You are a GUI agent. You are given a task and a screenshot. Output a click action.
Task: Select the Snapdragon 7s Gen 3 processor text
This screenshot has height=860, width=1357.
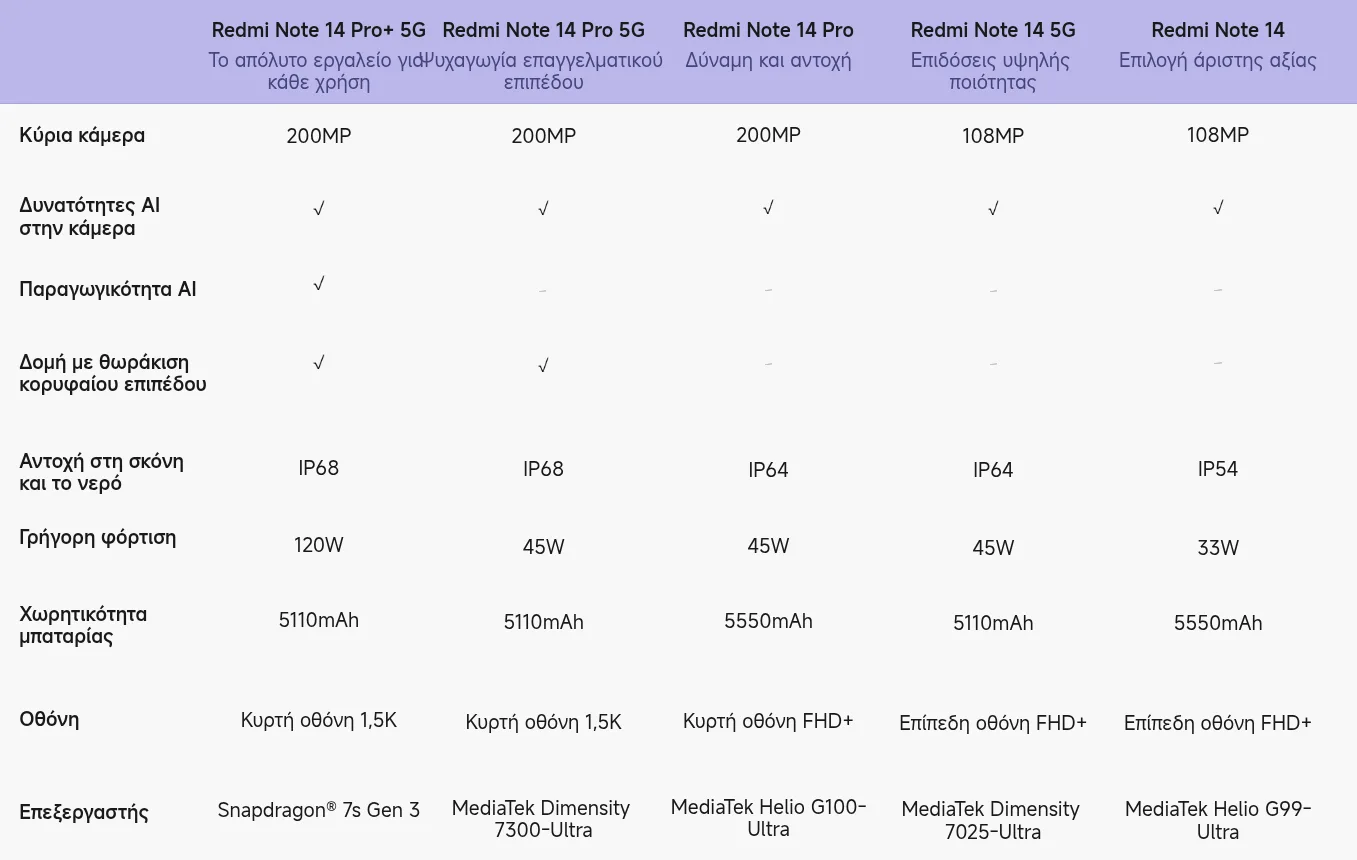pos(319,810)
